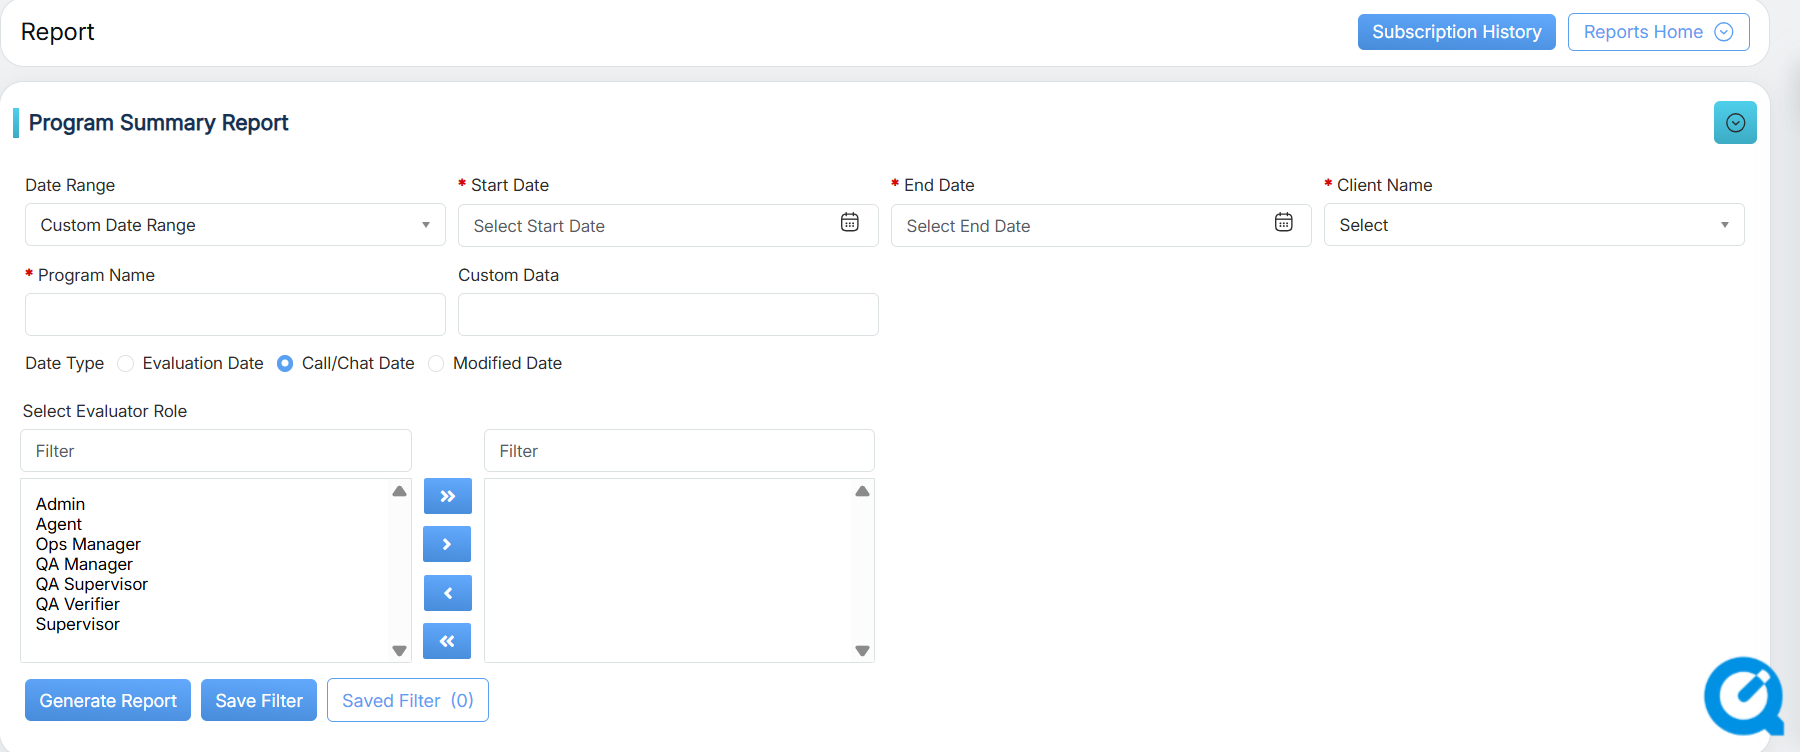Select the Call/Chat Date radio option

(x=285, y=364)
